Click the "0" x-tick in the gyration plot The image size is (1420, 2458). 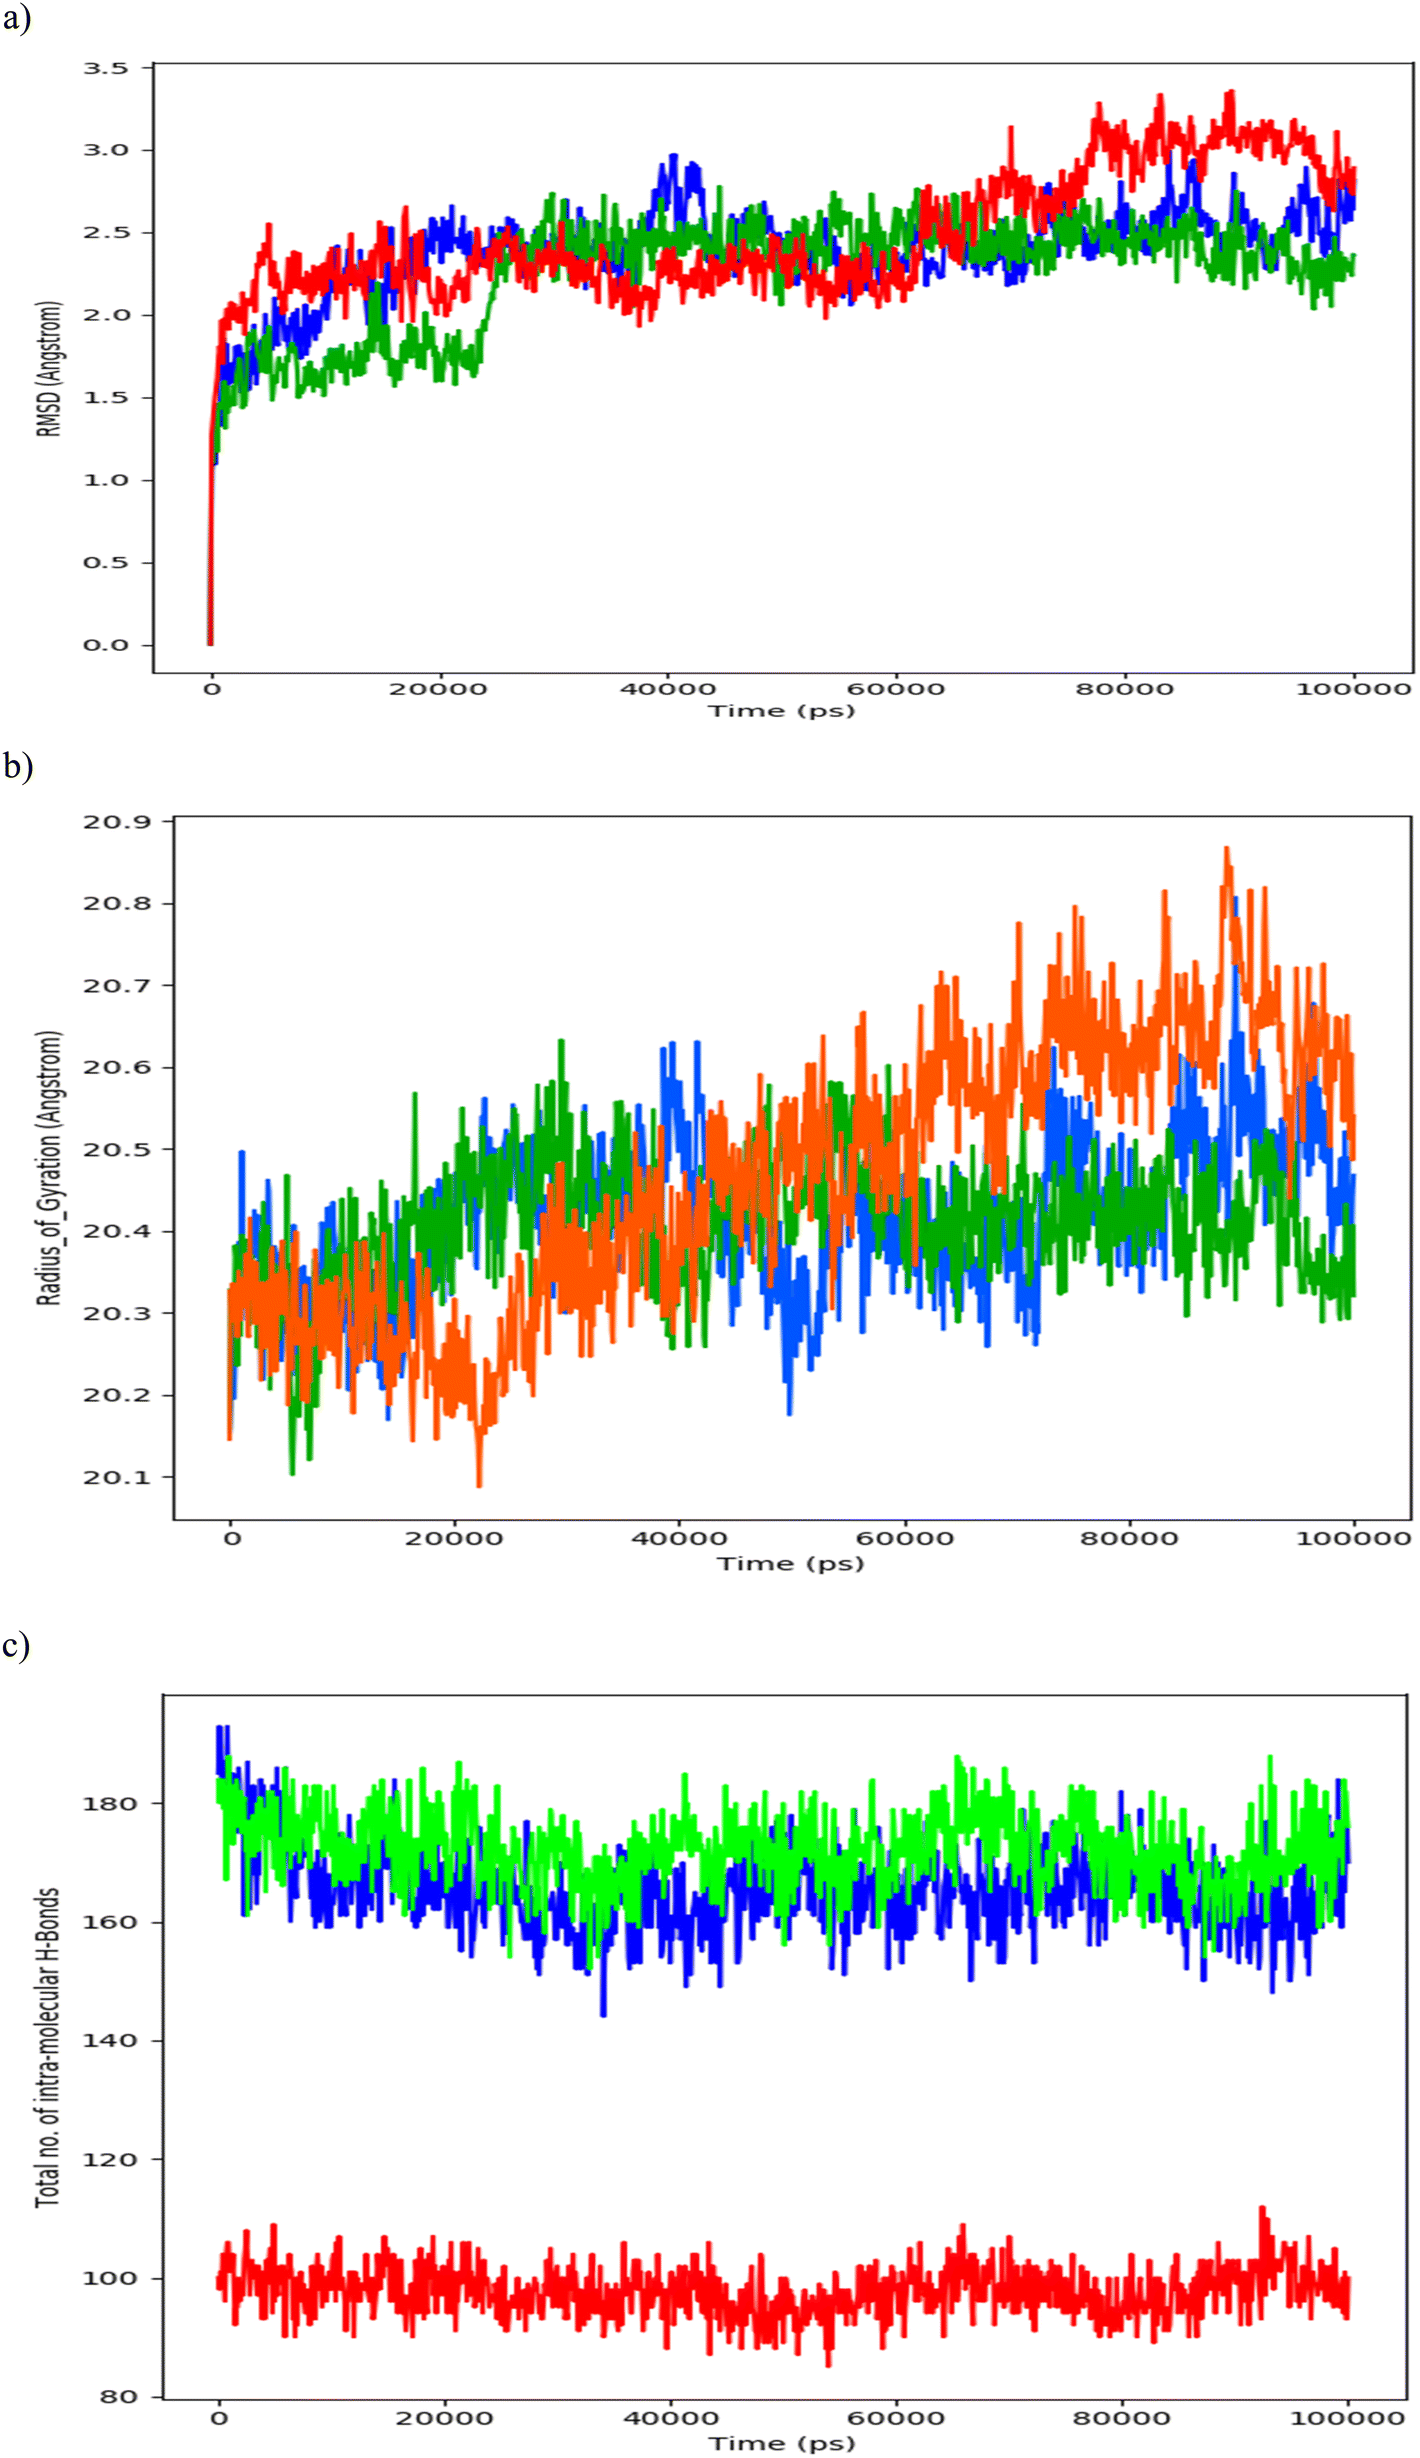coord(232,1539)
